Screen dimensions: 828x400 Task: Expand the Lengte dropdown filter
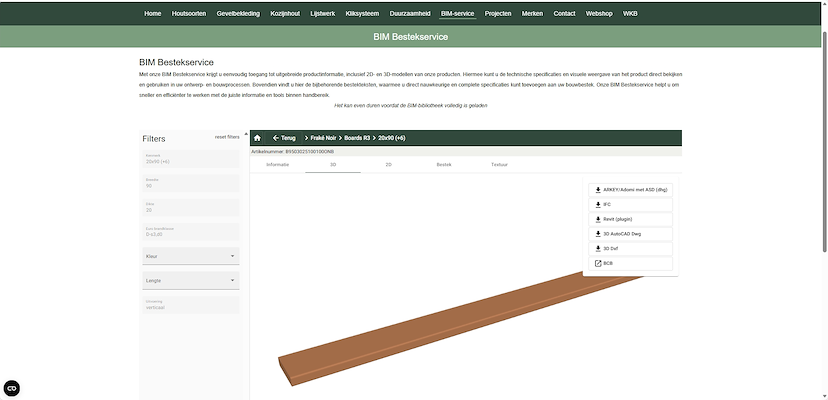(x=191, y=280)
